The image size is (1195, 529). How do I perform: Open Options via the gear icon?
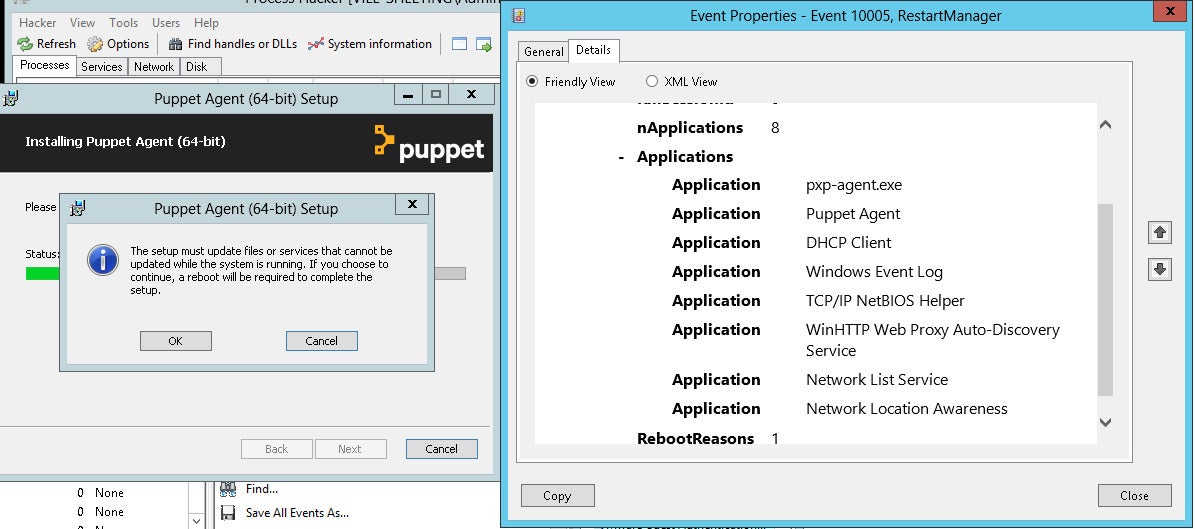pos(95,44)
